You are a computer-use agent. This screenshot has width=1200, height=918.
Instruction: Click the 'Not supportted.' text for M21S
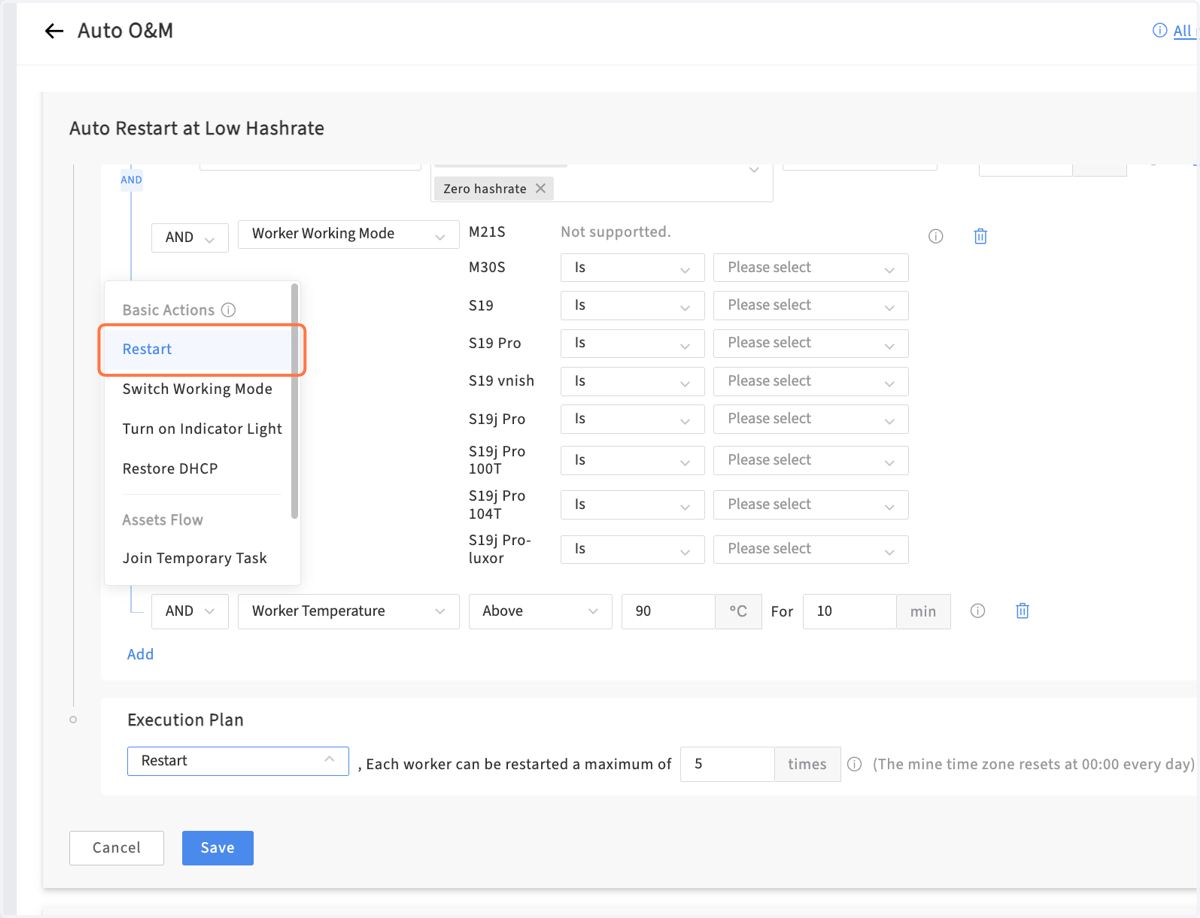click(x=615, y=232)
